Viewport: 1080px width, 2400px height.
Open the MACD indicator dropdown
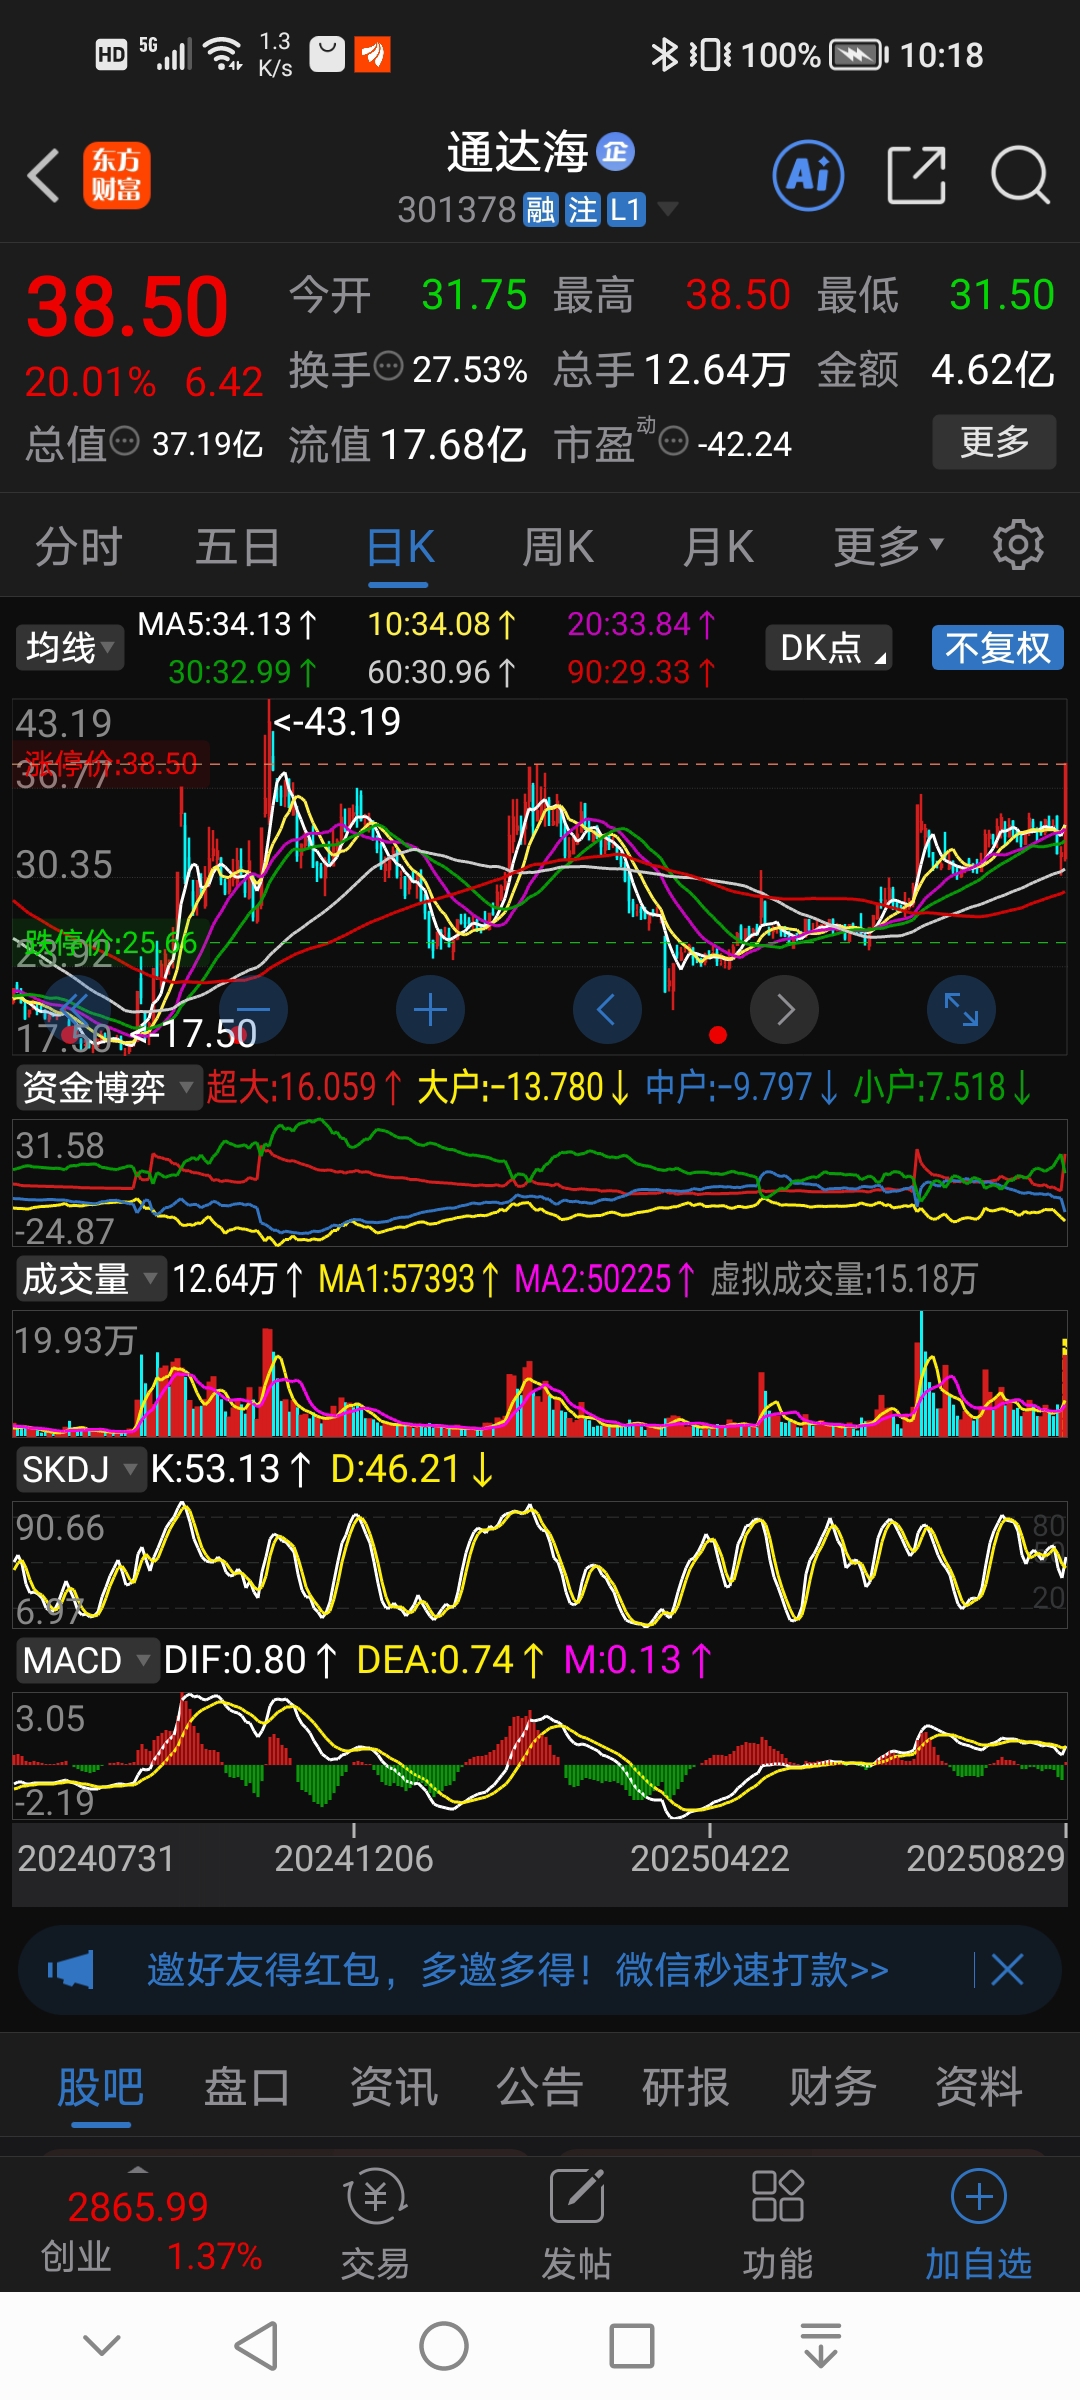(87, 1661)
